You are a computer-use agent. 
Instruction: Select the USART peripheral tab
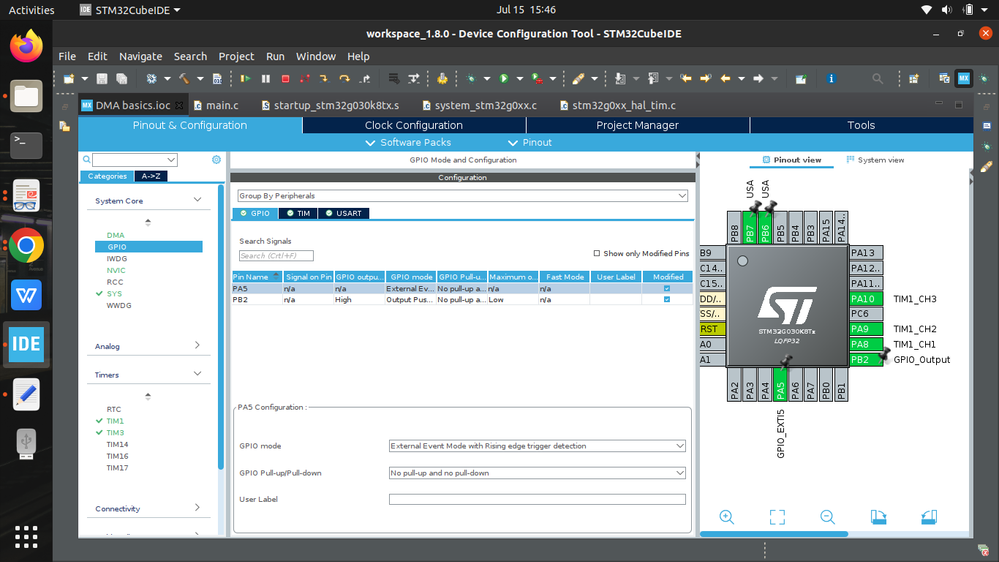point(343,213)
